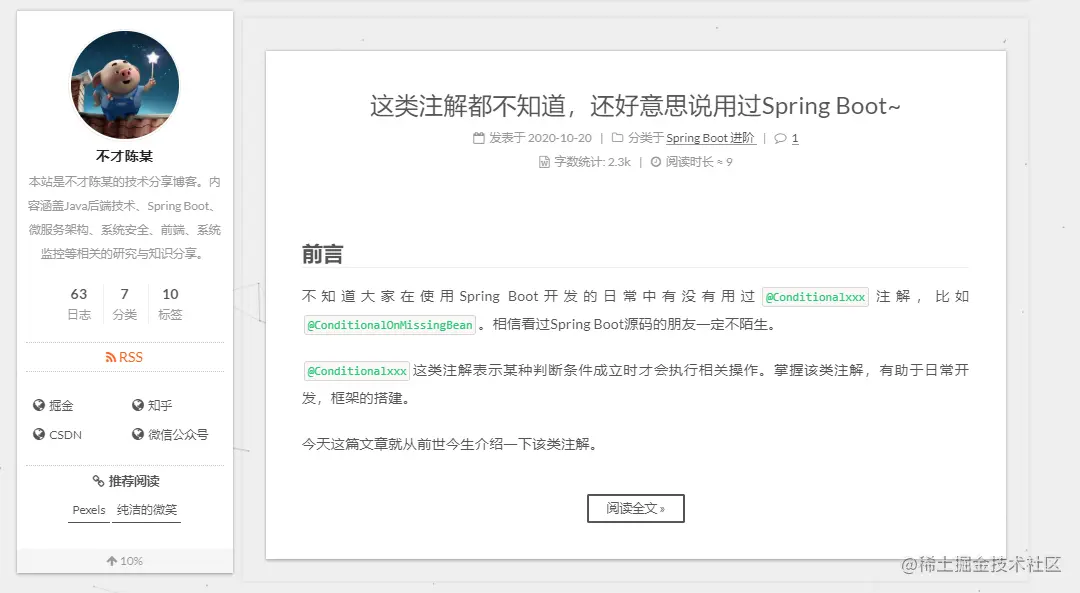1080x593 pixels.
Task: Click the globe icon beside 掘金
Action: pos(39,405)
